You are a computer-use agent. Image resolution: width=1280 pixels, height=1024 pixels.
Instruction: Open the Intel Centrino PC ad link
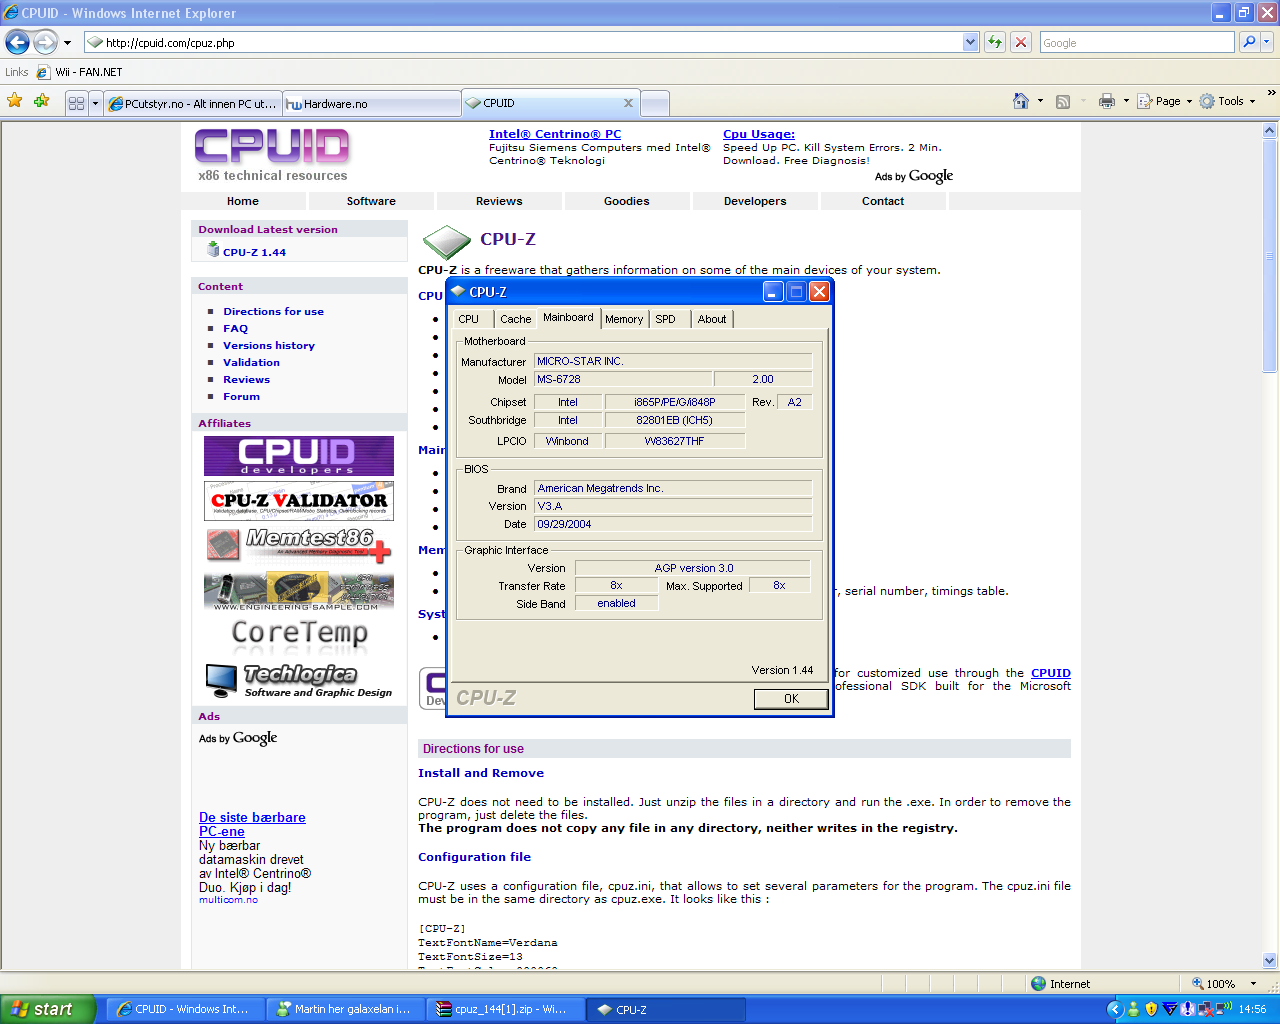(555, 134)
